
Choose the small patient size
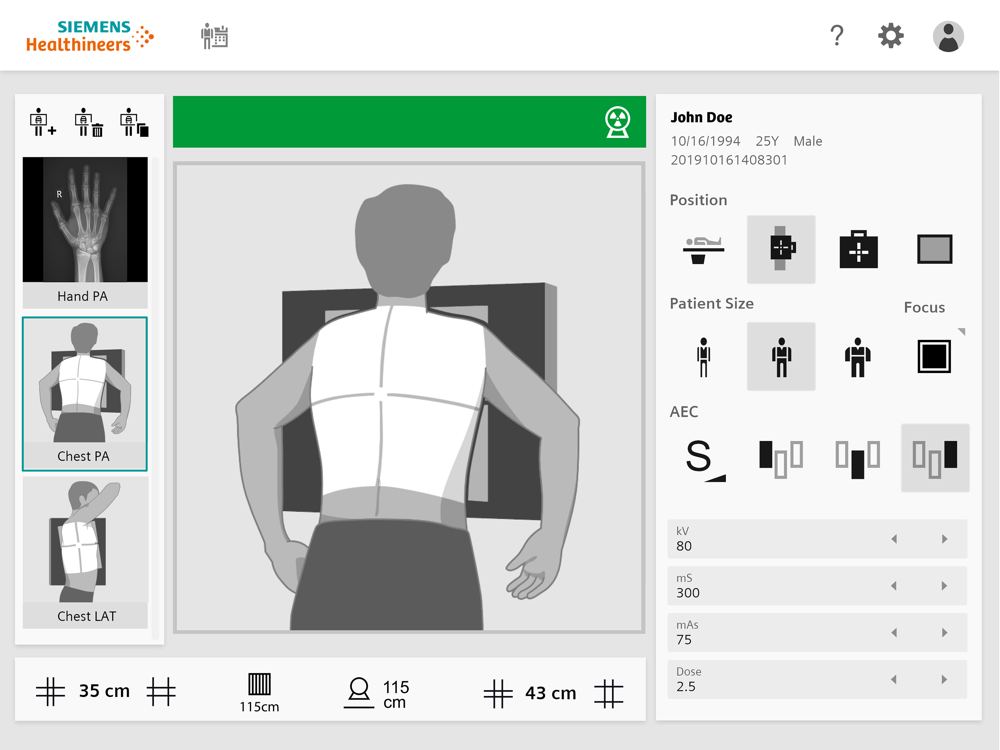[x=703, y=357]
